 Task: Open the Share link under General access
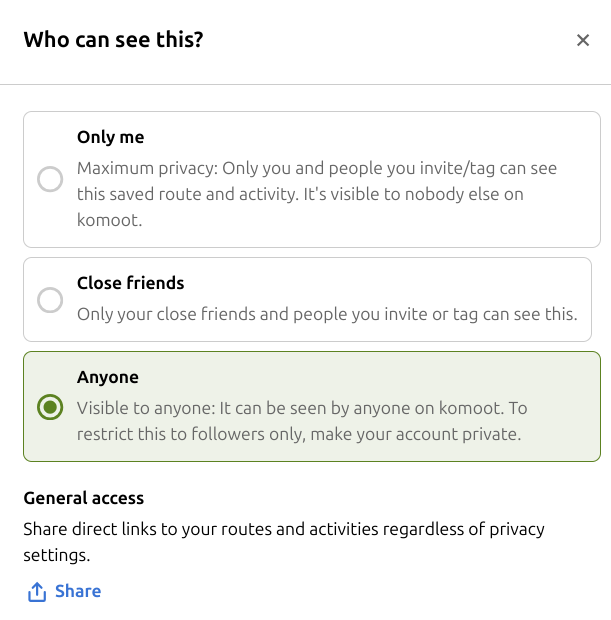tap(64, 592)
